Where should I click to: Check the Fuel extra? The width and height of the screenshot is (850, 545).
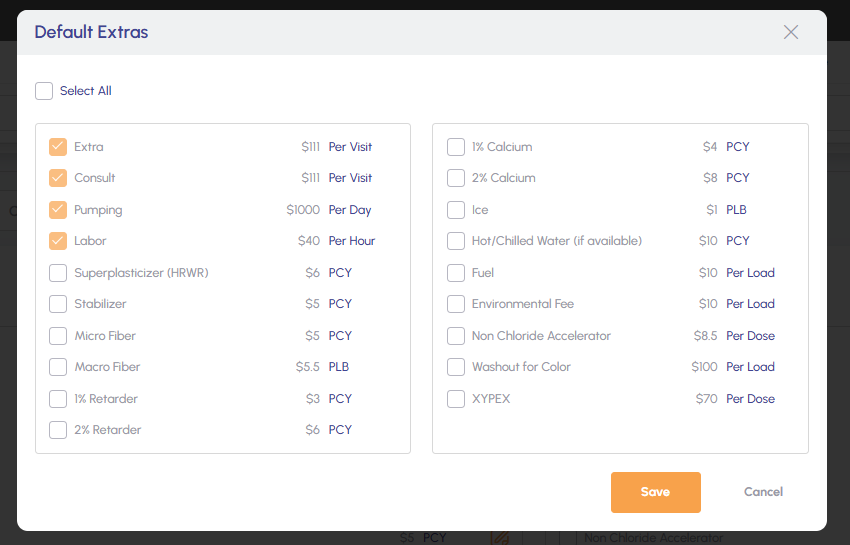point(456,273)
